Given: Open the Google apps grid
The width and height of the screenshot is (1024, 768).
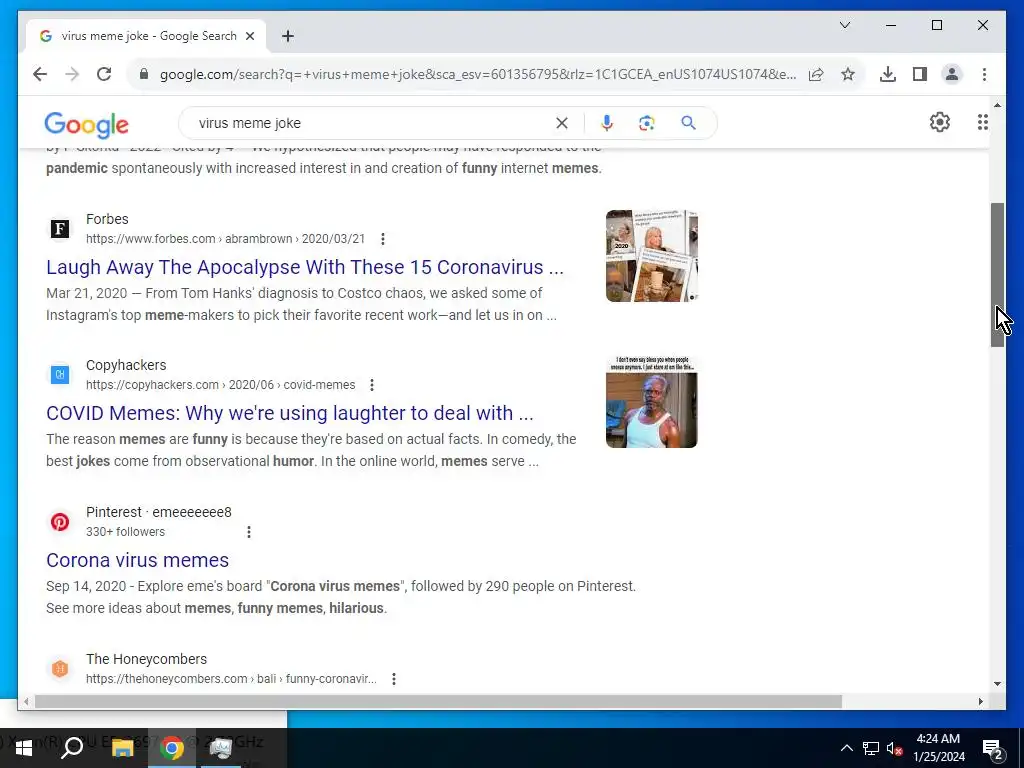Looking at the screenshot, I should (x=982, y=122).
